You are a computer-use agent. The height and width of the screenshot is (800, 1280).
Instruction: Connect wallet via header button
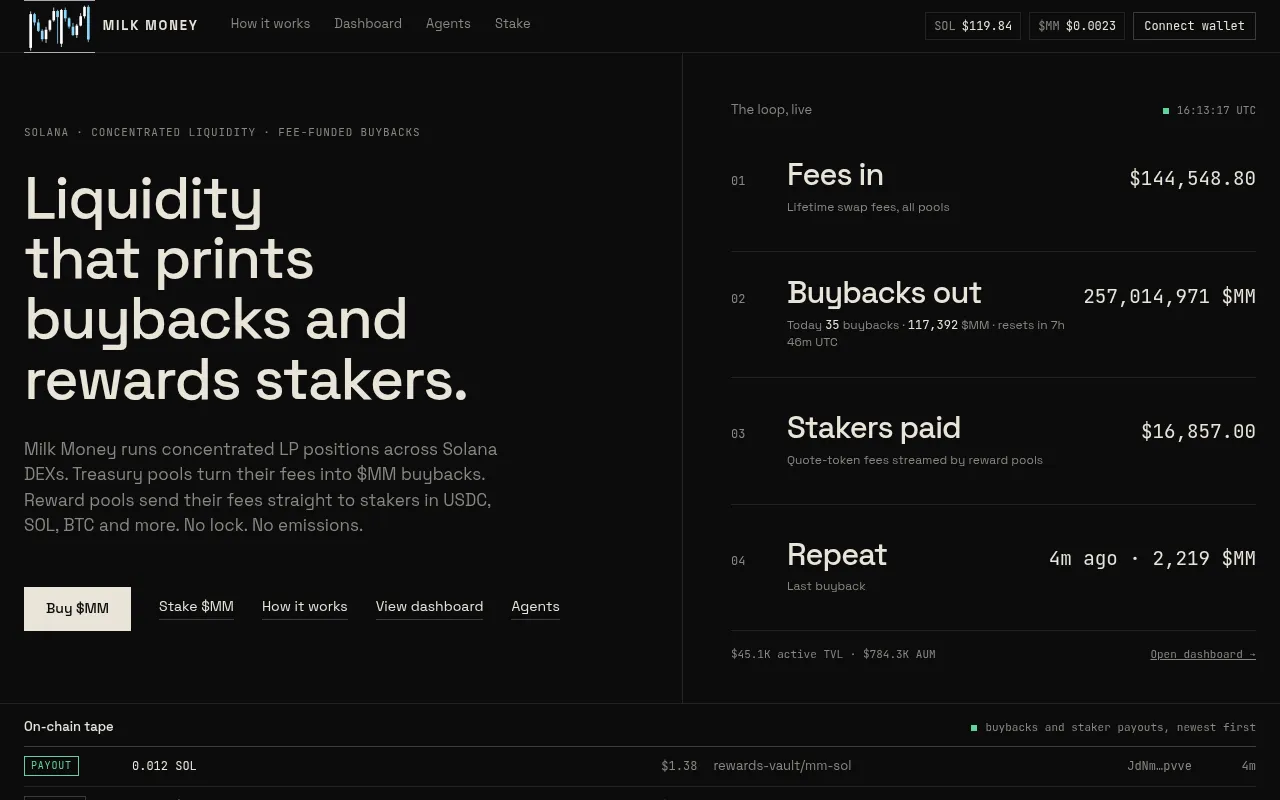pos(1194,26)
